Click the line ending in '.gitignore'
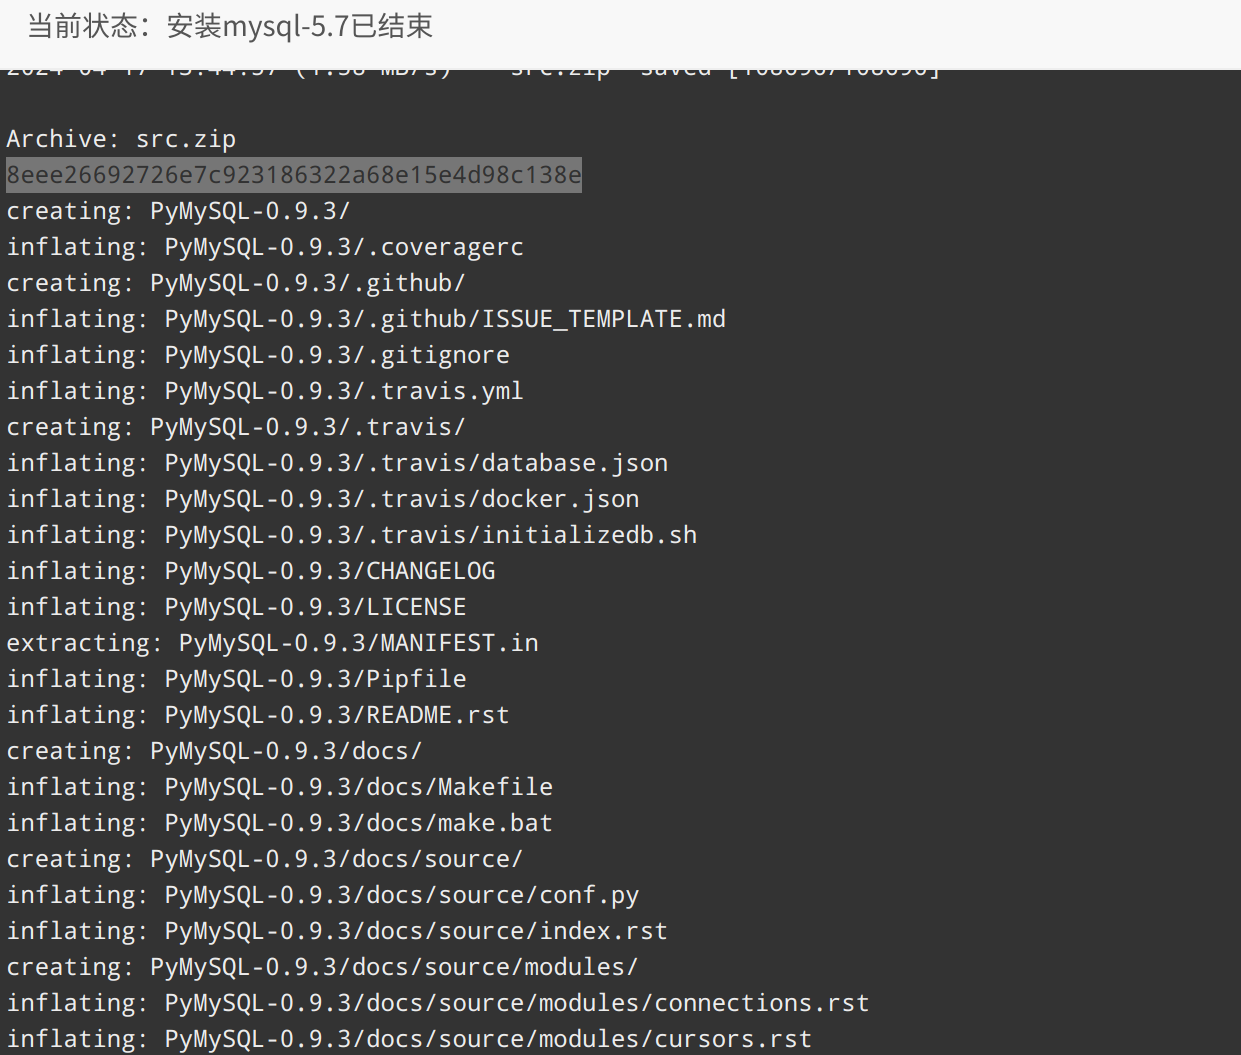This screenshot has height=1055, width=1241. pos(258,355)
